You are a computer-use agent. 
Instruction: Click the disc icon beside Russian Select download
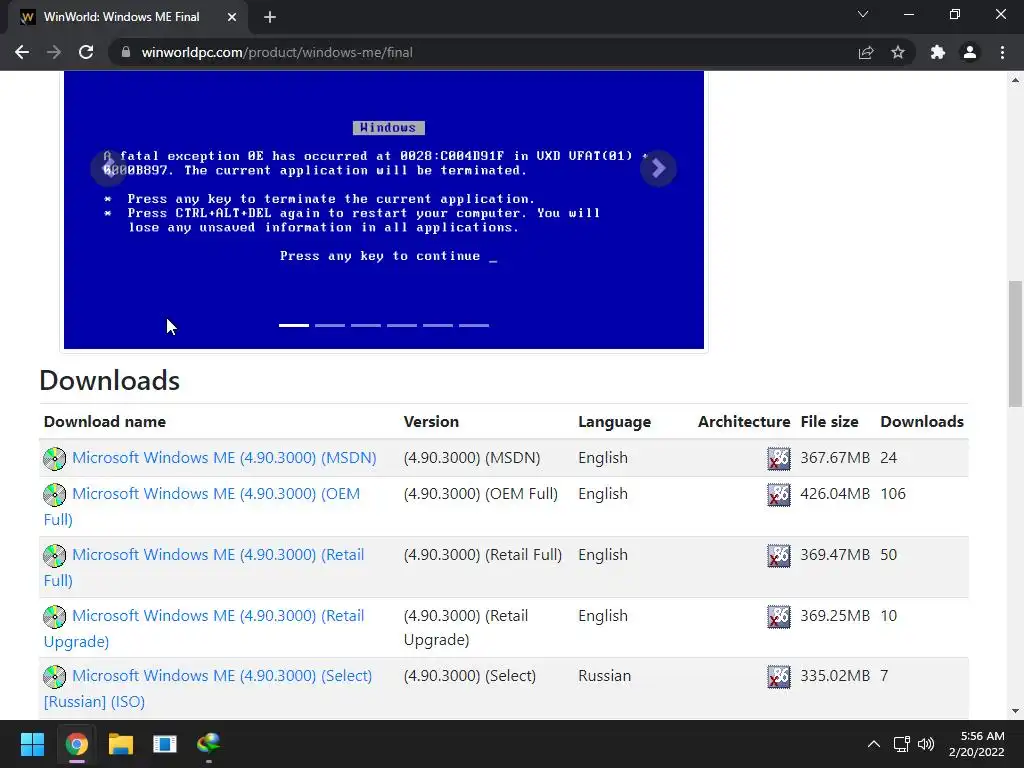pos(55,677)
